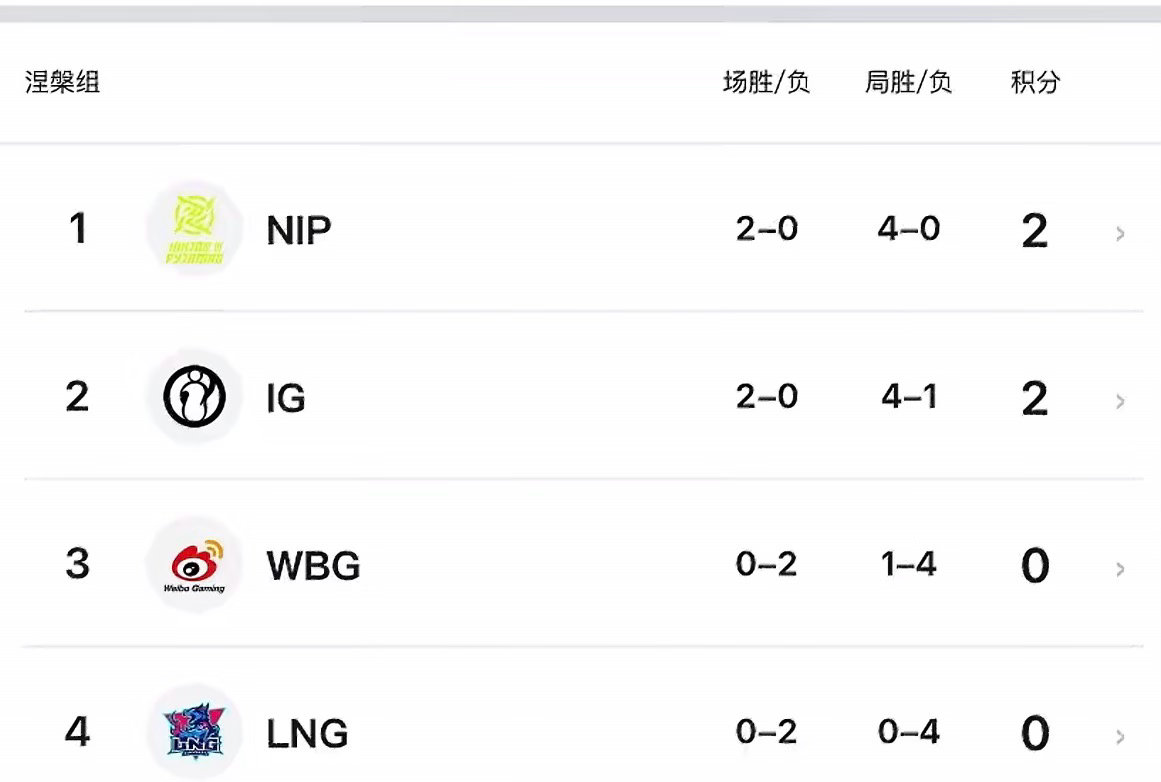Open the NIP team name
Screen dimensions: 1161x782
coord(298,230)
